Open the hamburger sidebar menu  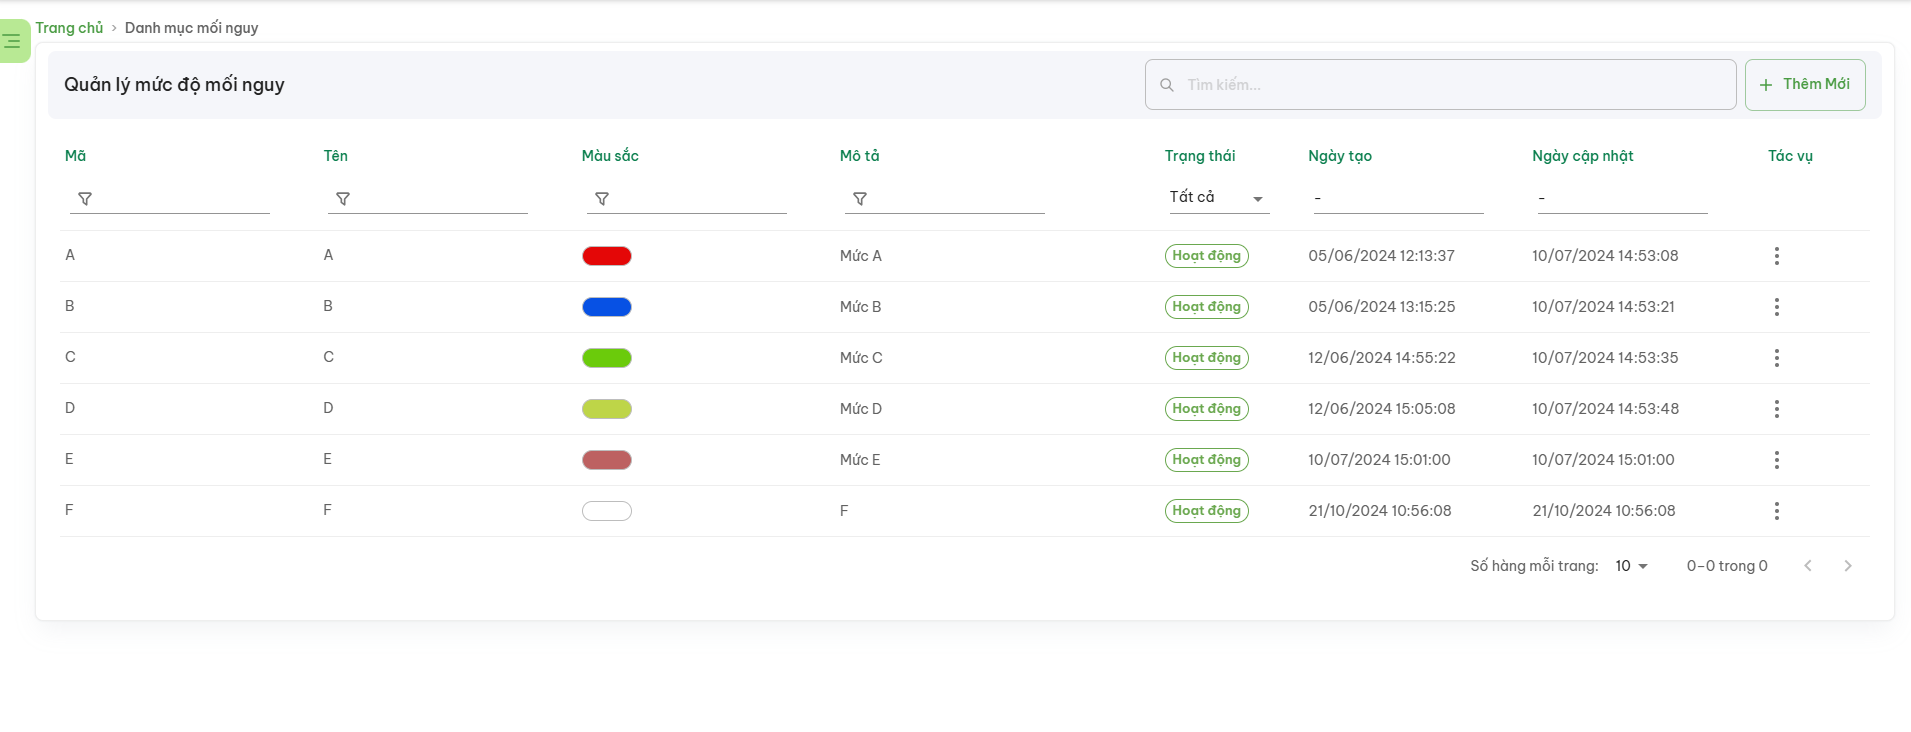click(x=12, y=41)
